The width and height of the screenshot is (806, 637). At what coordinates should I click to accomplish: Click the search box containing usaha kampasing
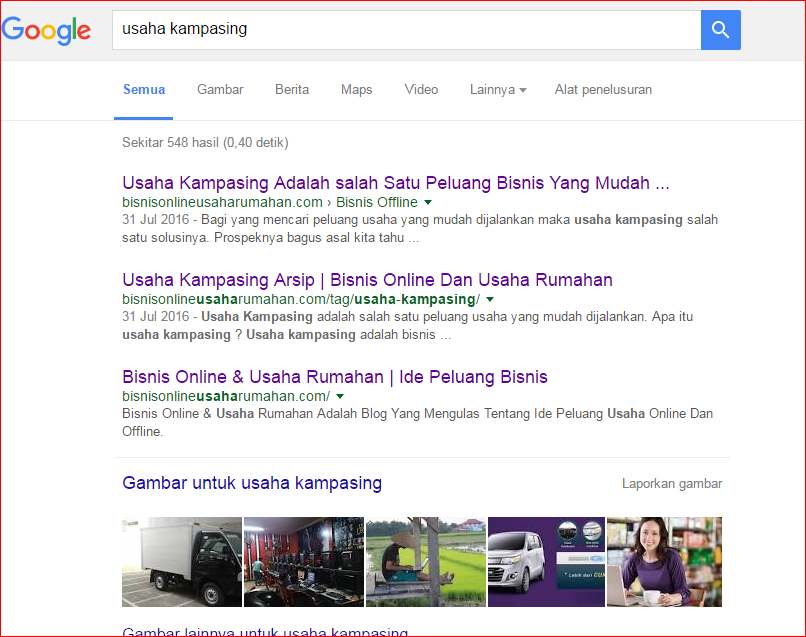[407, 30]
